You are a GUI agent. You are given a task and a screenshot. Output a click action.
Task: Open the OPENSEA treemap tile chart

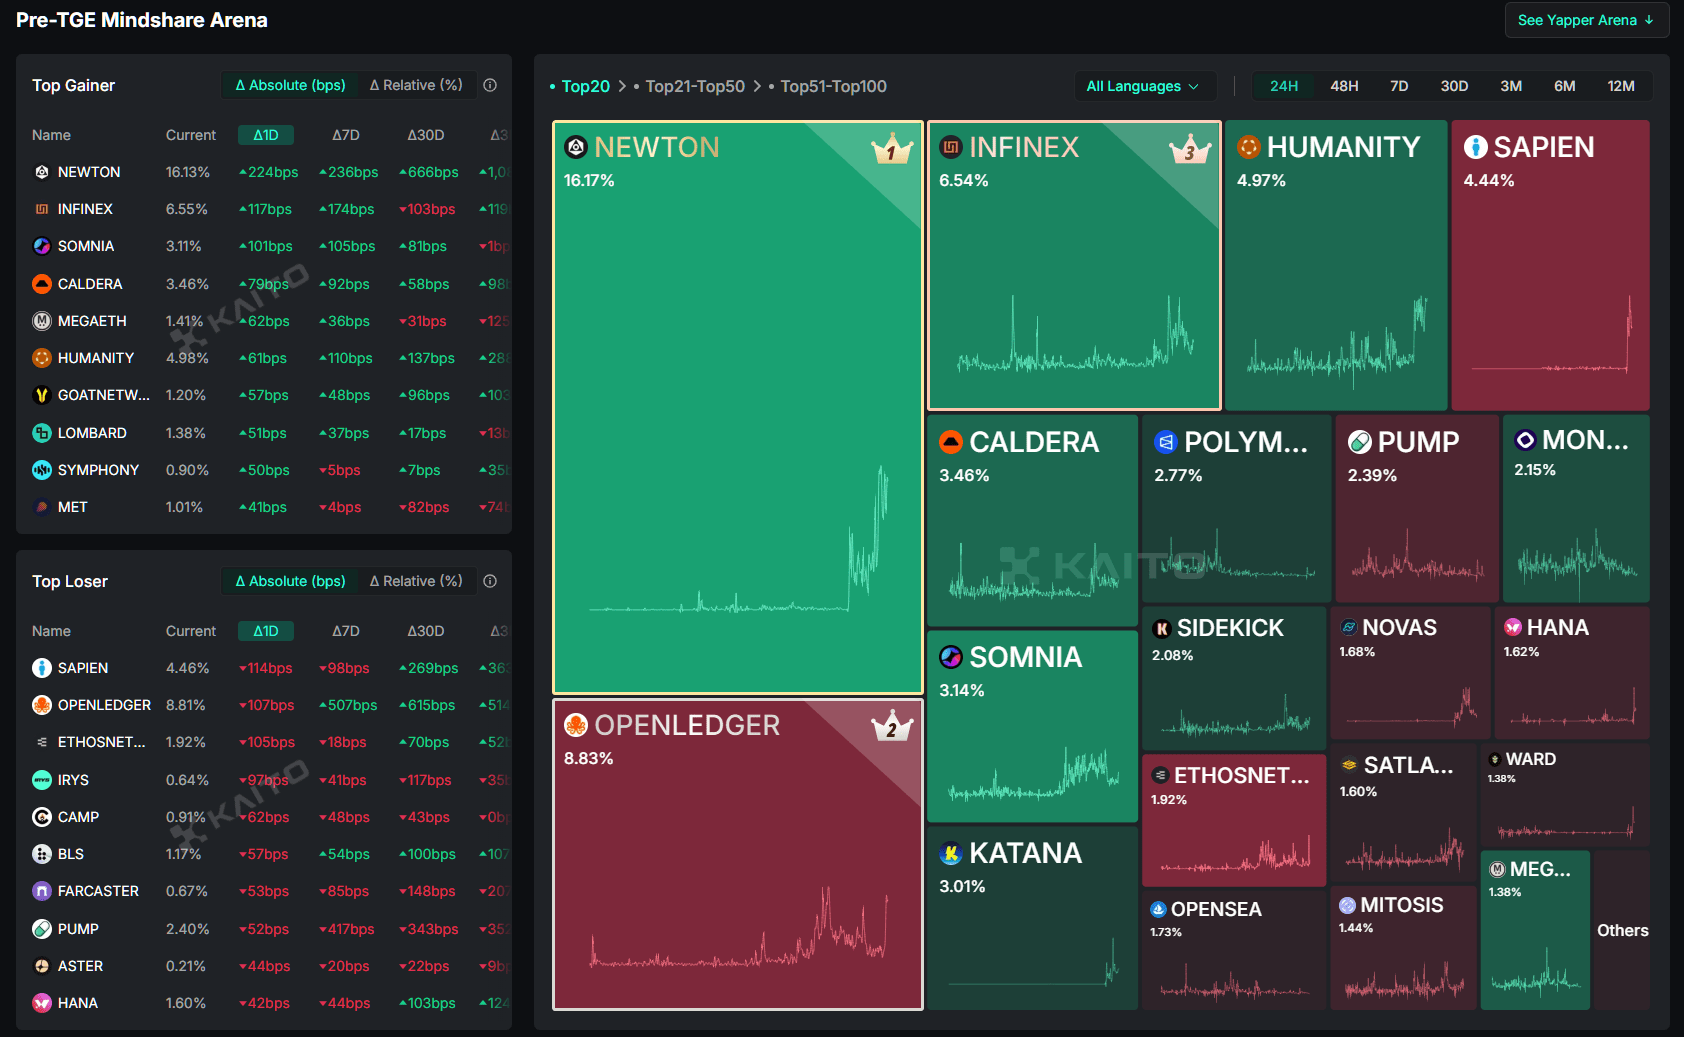coord(1233,950)
